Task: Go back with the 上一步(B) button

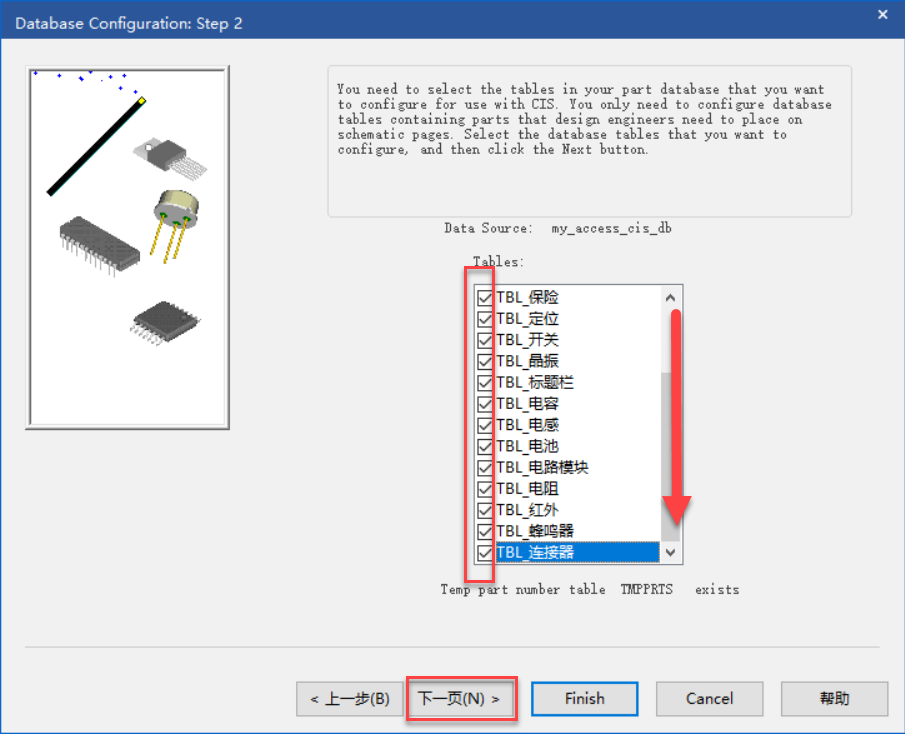Action: (x=350, y=699)
